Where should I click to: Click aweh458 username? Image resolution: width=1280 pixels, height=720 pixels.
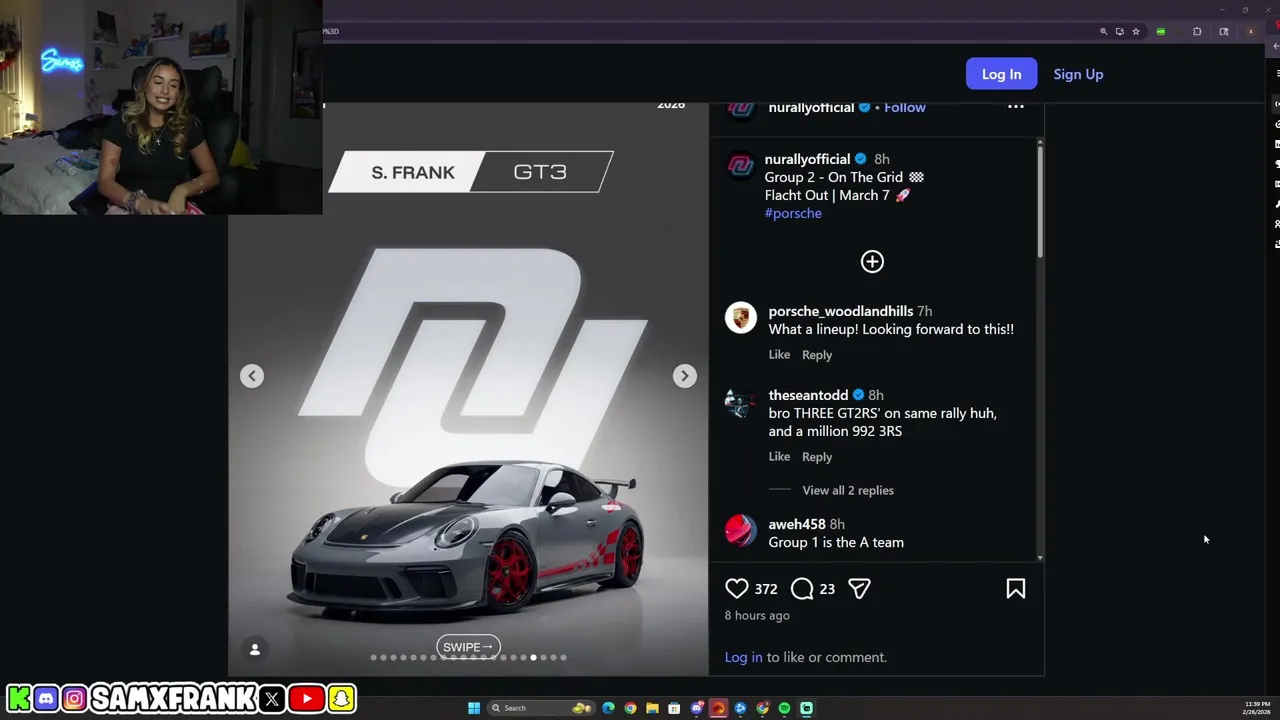(x=797, y=524)
